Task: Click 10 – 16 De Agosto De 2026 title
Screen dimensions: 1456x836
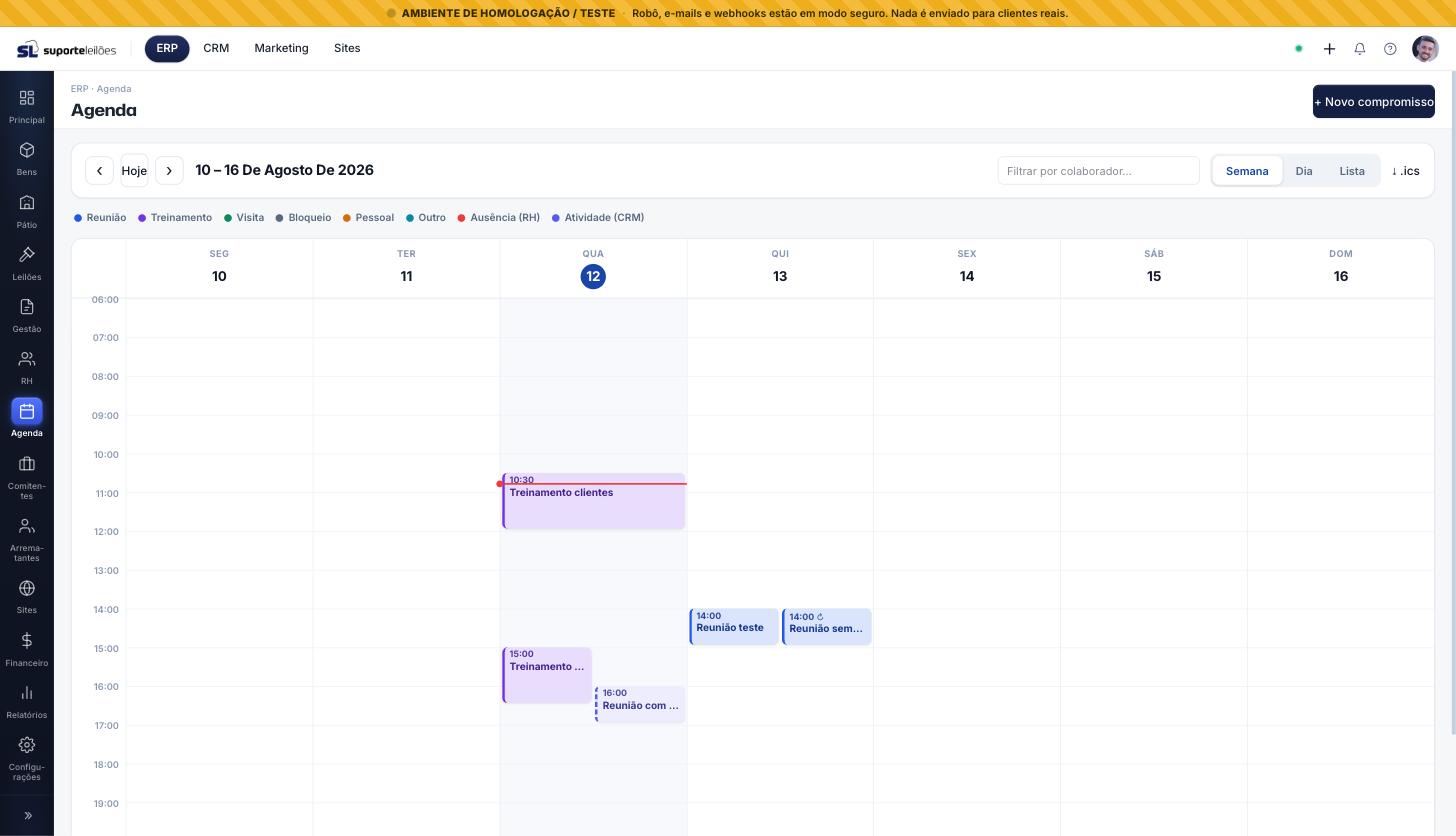Action: click(284, 170)
